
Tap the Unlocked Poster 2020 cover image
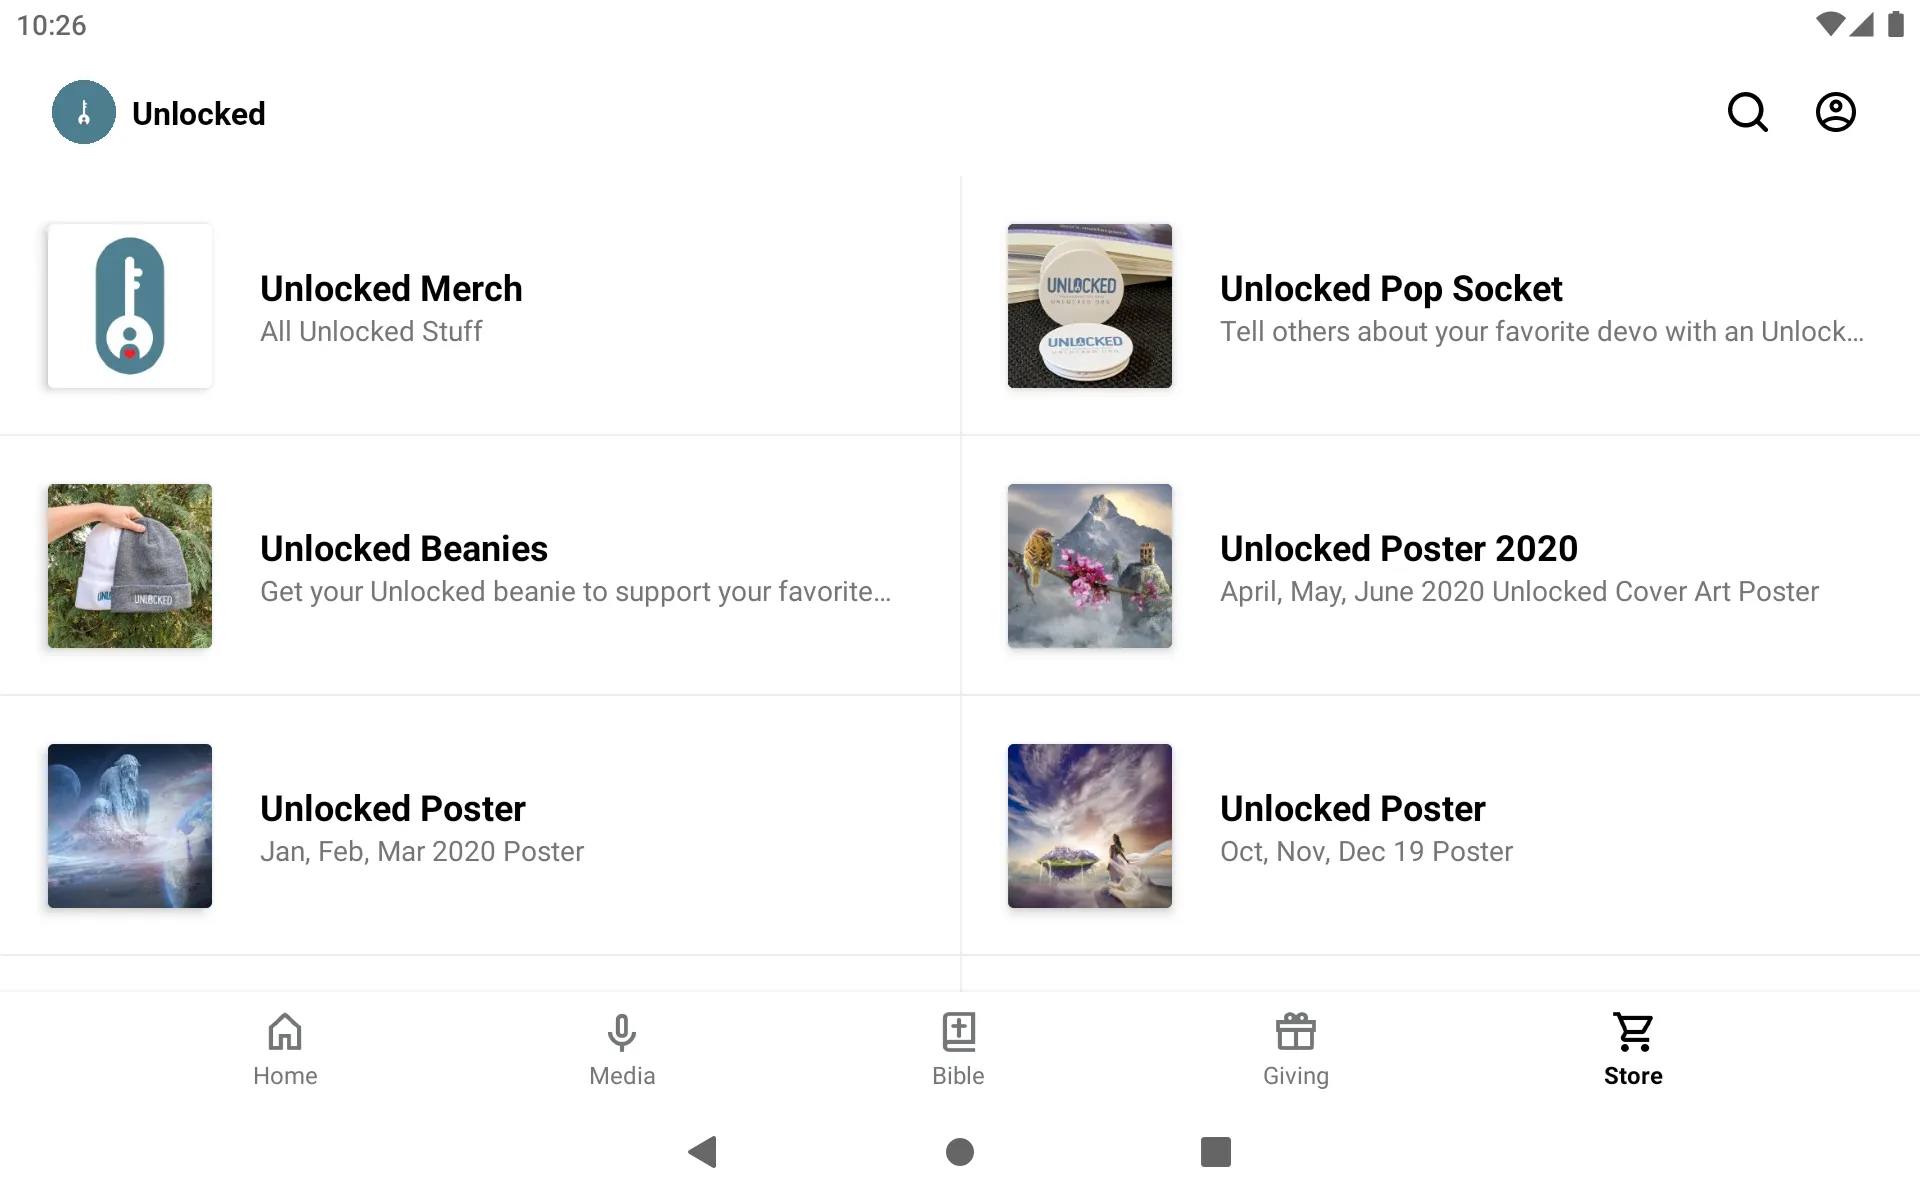click(1089, 565)
